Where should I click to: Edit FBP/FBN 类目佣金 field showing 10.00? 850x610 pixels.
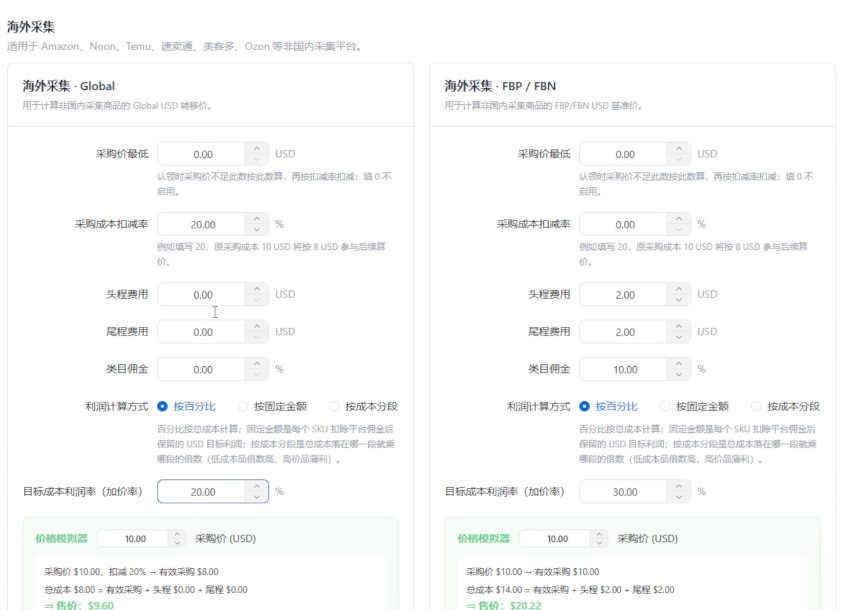[x=624, y=369]
